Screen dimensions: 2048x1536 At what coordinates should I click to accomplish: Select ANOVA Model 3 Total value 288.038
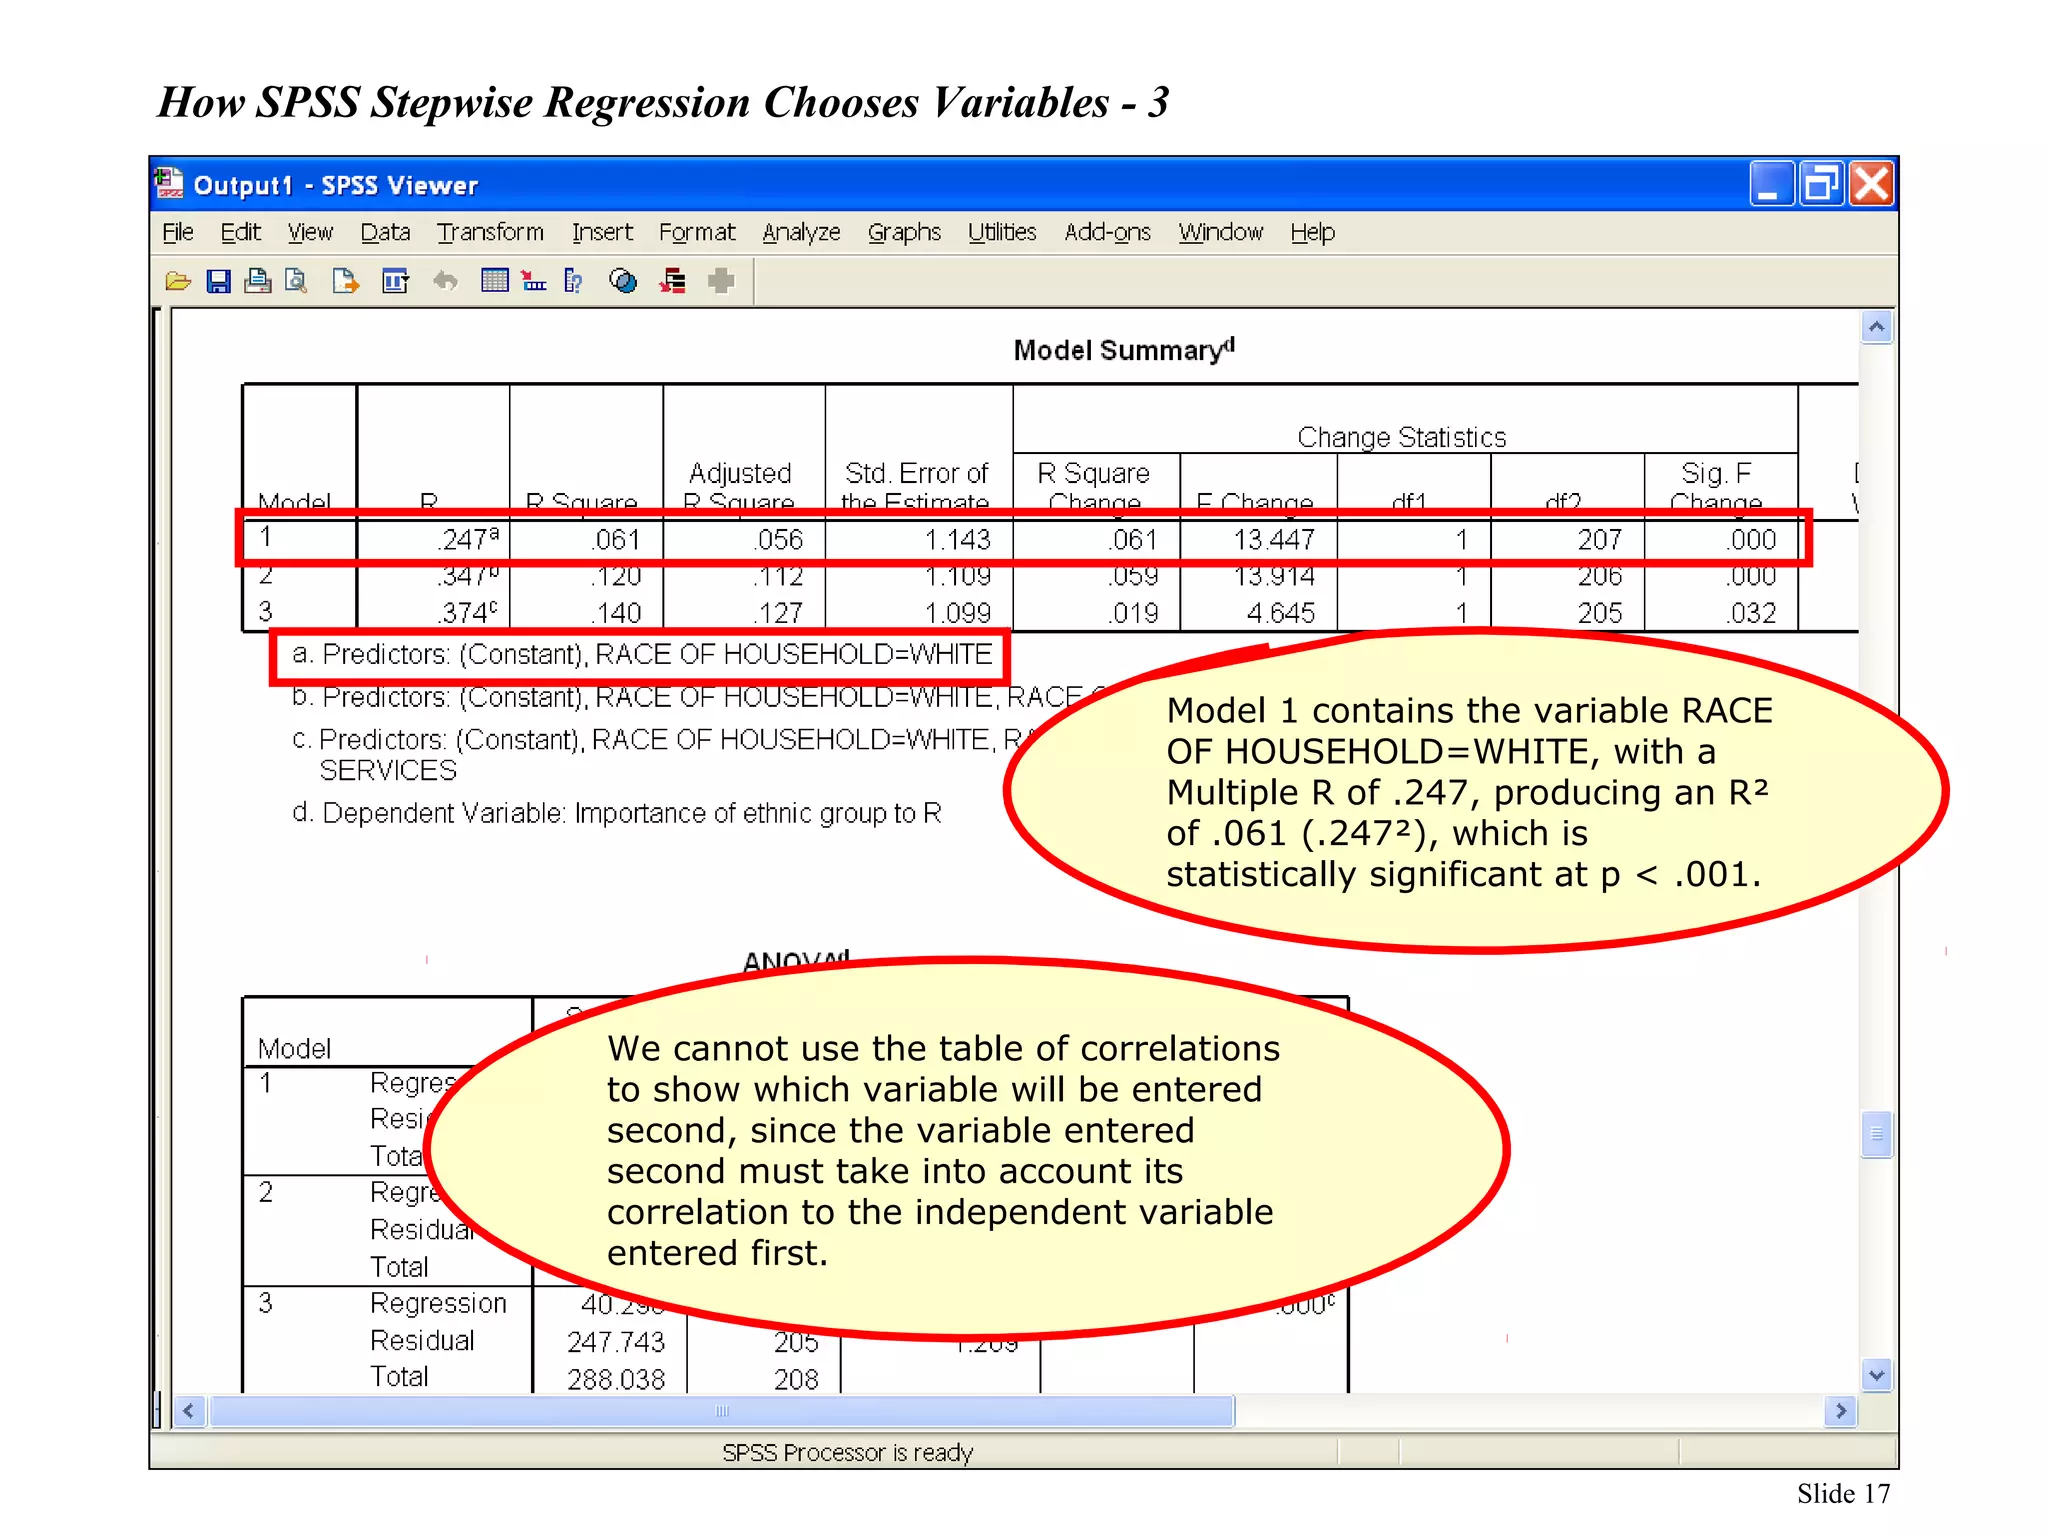615,1379
